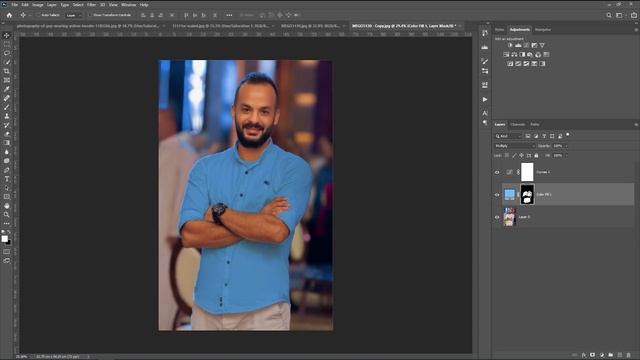Toggle the Auto-Select checkbox
This screenshot has height=360, width=640.
pos(38,15)
